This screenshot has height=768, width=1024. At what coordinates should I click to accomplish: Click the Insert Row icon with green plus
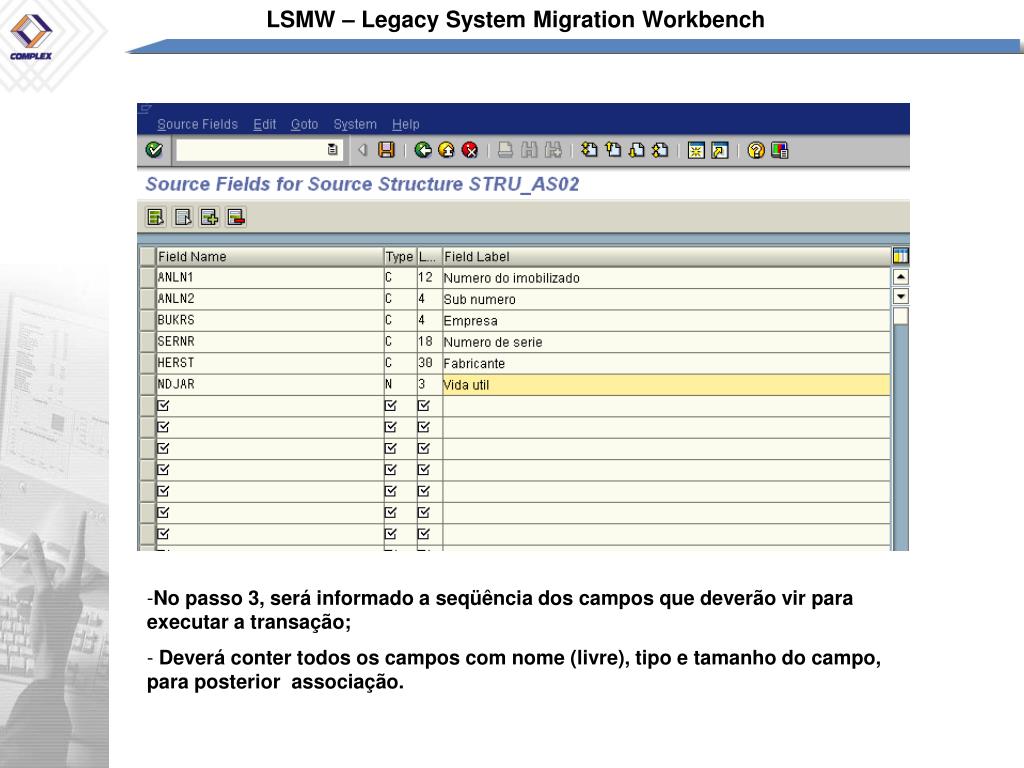pos(209,217)
